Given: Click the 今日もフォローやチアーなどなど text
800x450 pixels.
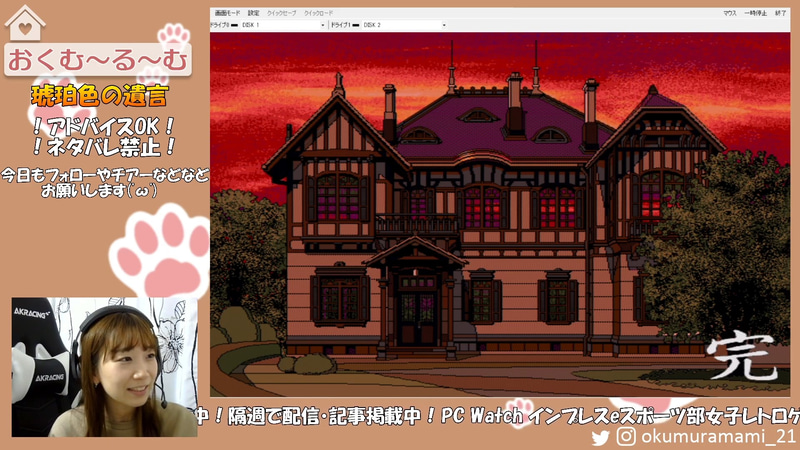Looking at the screenshot, I should [x=105, y=176].
